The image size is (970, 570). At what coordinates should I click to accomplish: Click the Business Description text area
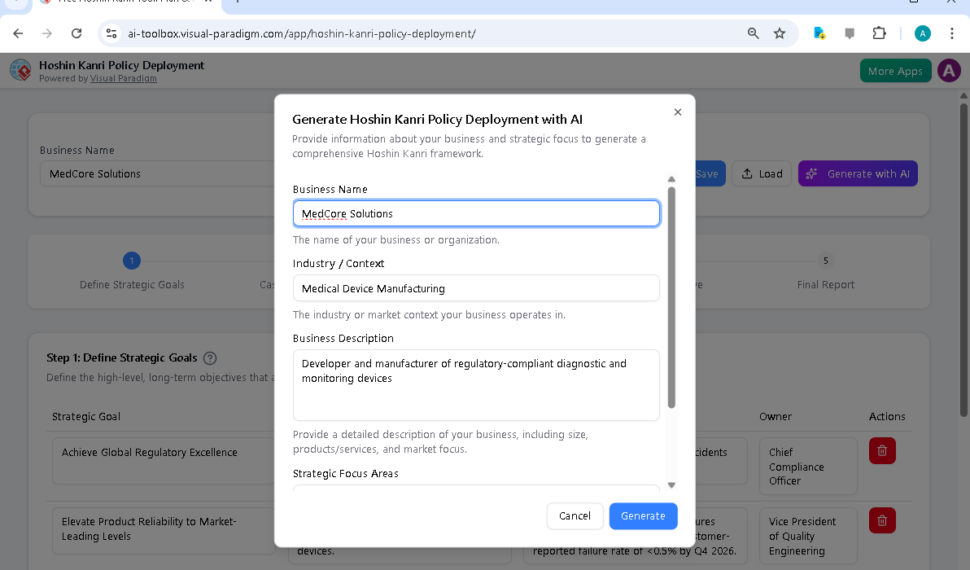pos(476,384)
